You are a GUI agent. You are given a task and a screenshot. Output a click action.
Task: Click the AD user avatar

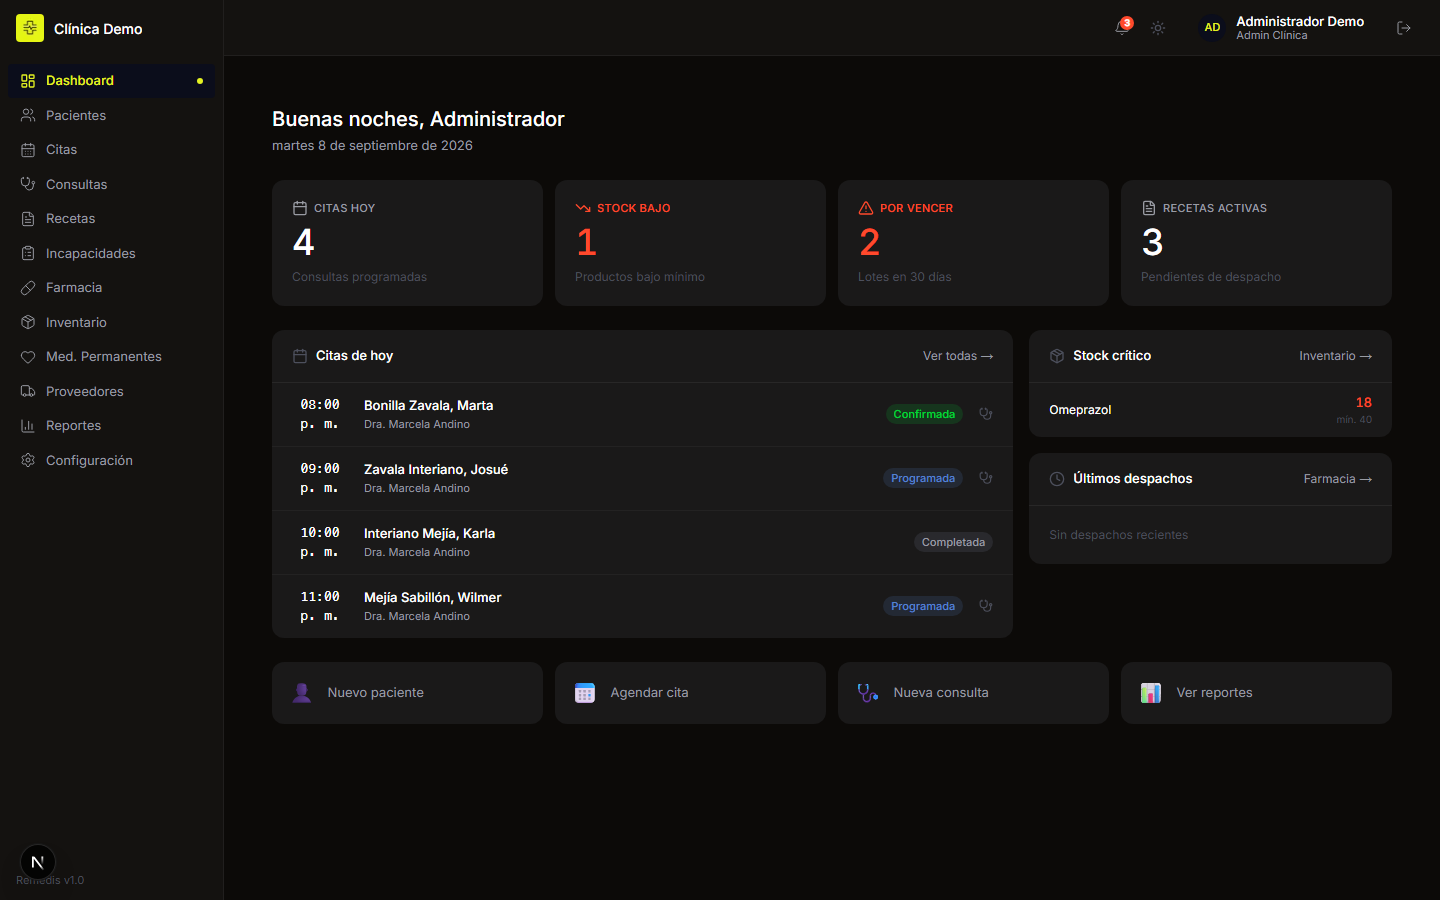coord(1212,28)
